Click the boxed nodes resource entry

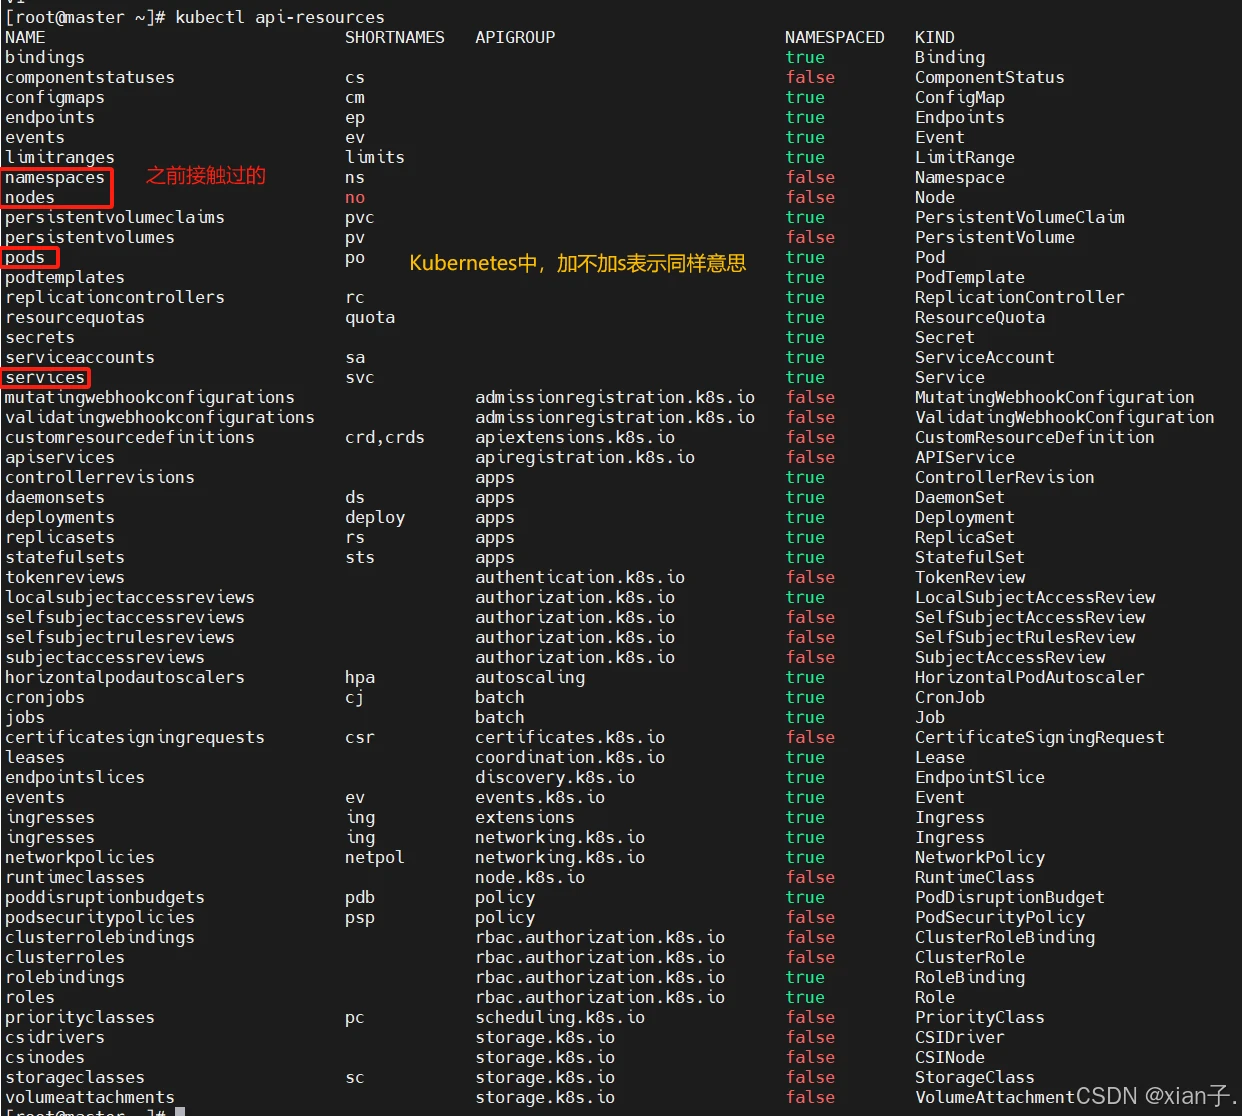30,198
